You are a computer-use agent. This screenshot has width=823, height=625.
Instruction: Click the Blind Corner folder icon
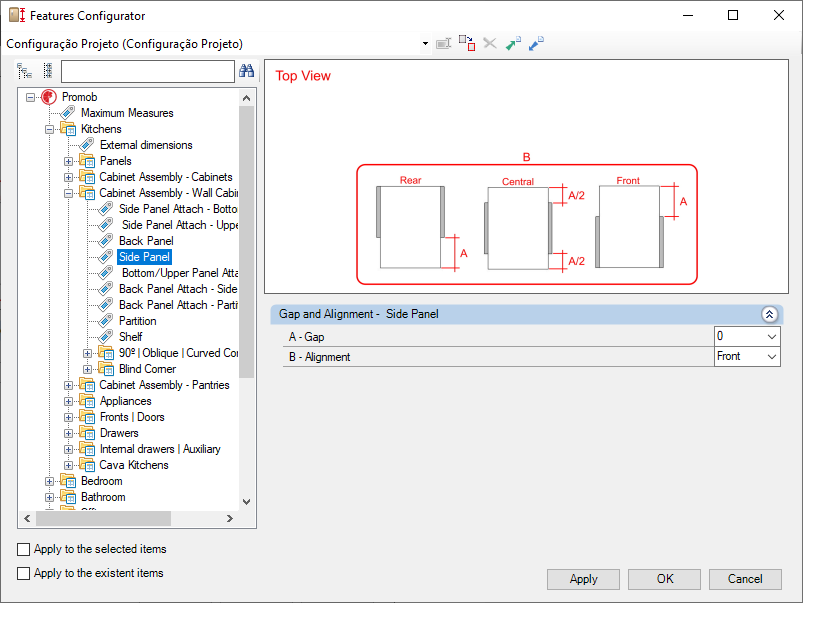pos(106,369)
